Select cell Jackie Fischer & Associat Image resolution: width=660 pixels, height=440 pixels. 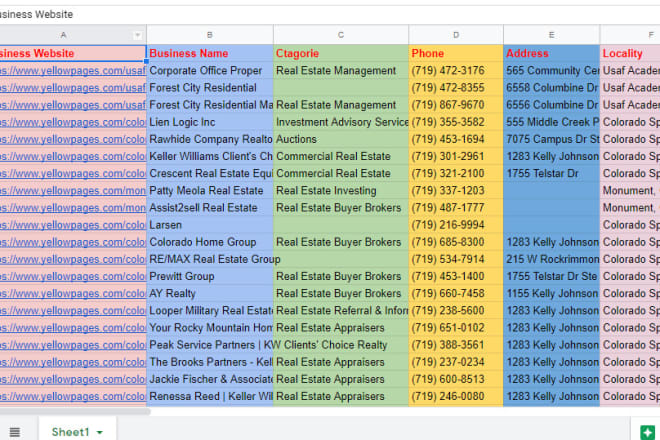(210, 379)
